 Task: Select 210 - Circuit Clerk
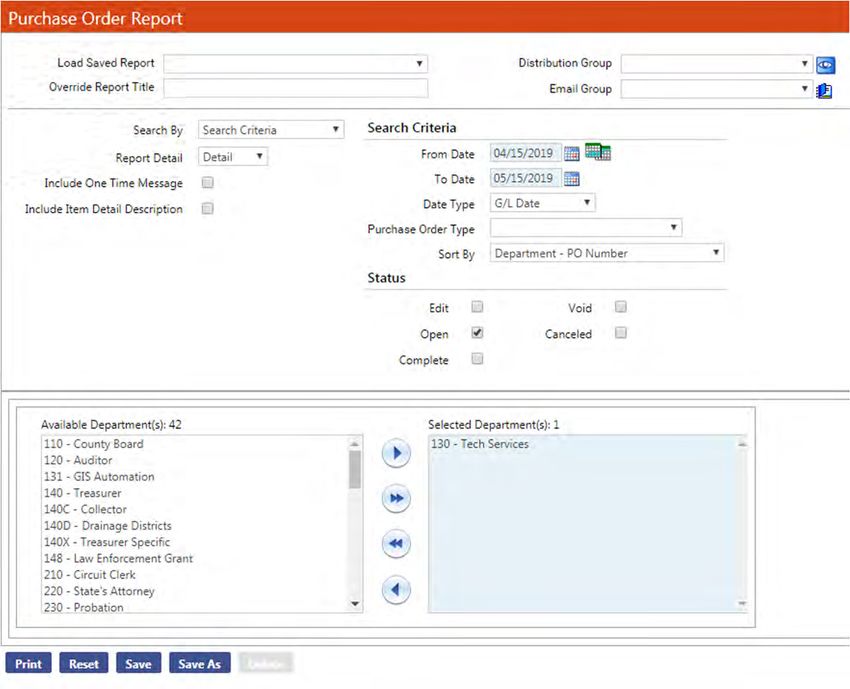point(89,574)
